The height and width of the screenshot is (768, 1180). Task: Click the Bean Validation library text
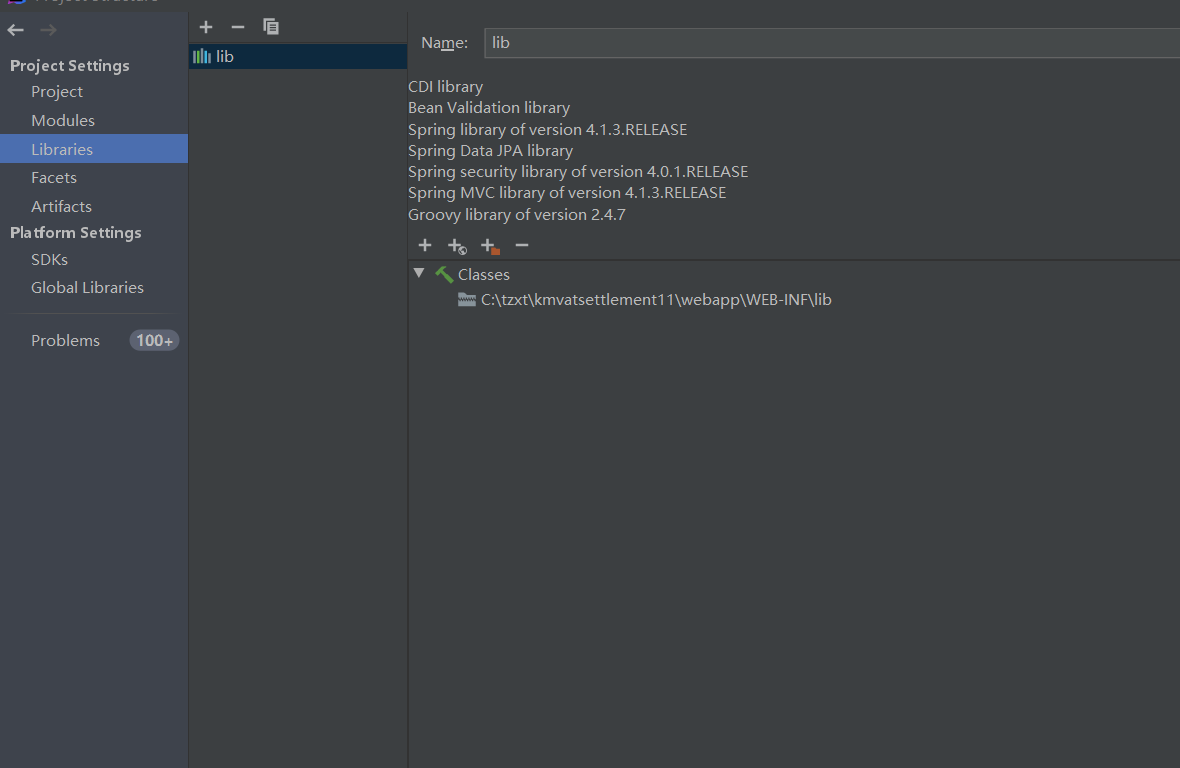click(489, 108)
